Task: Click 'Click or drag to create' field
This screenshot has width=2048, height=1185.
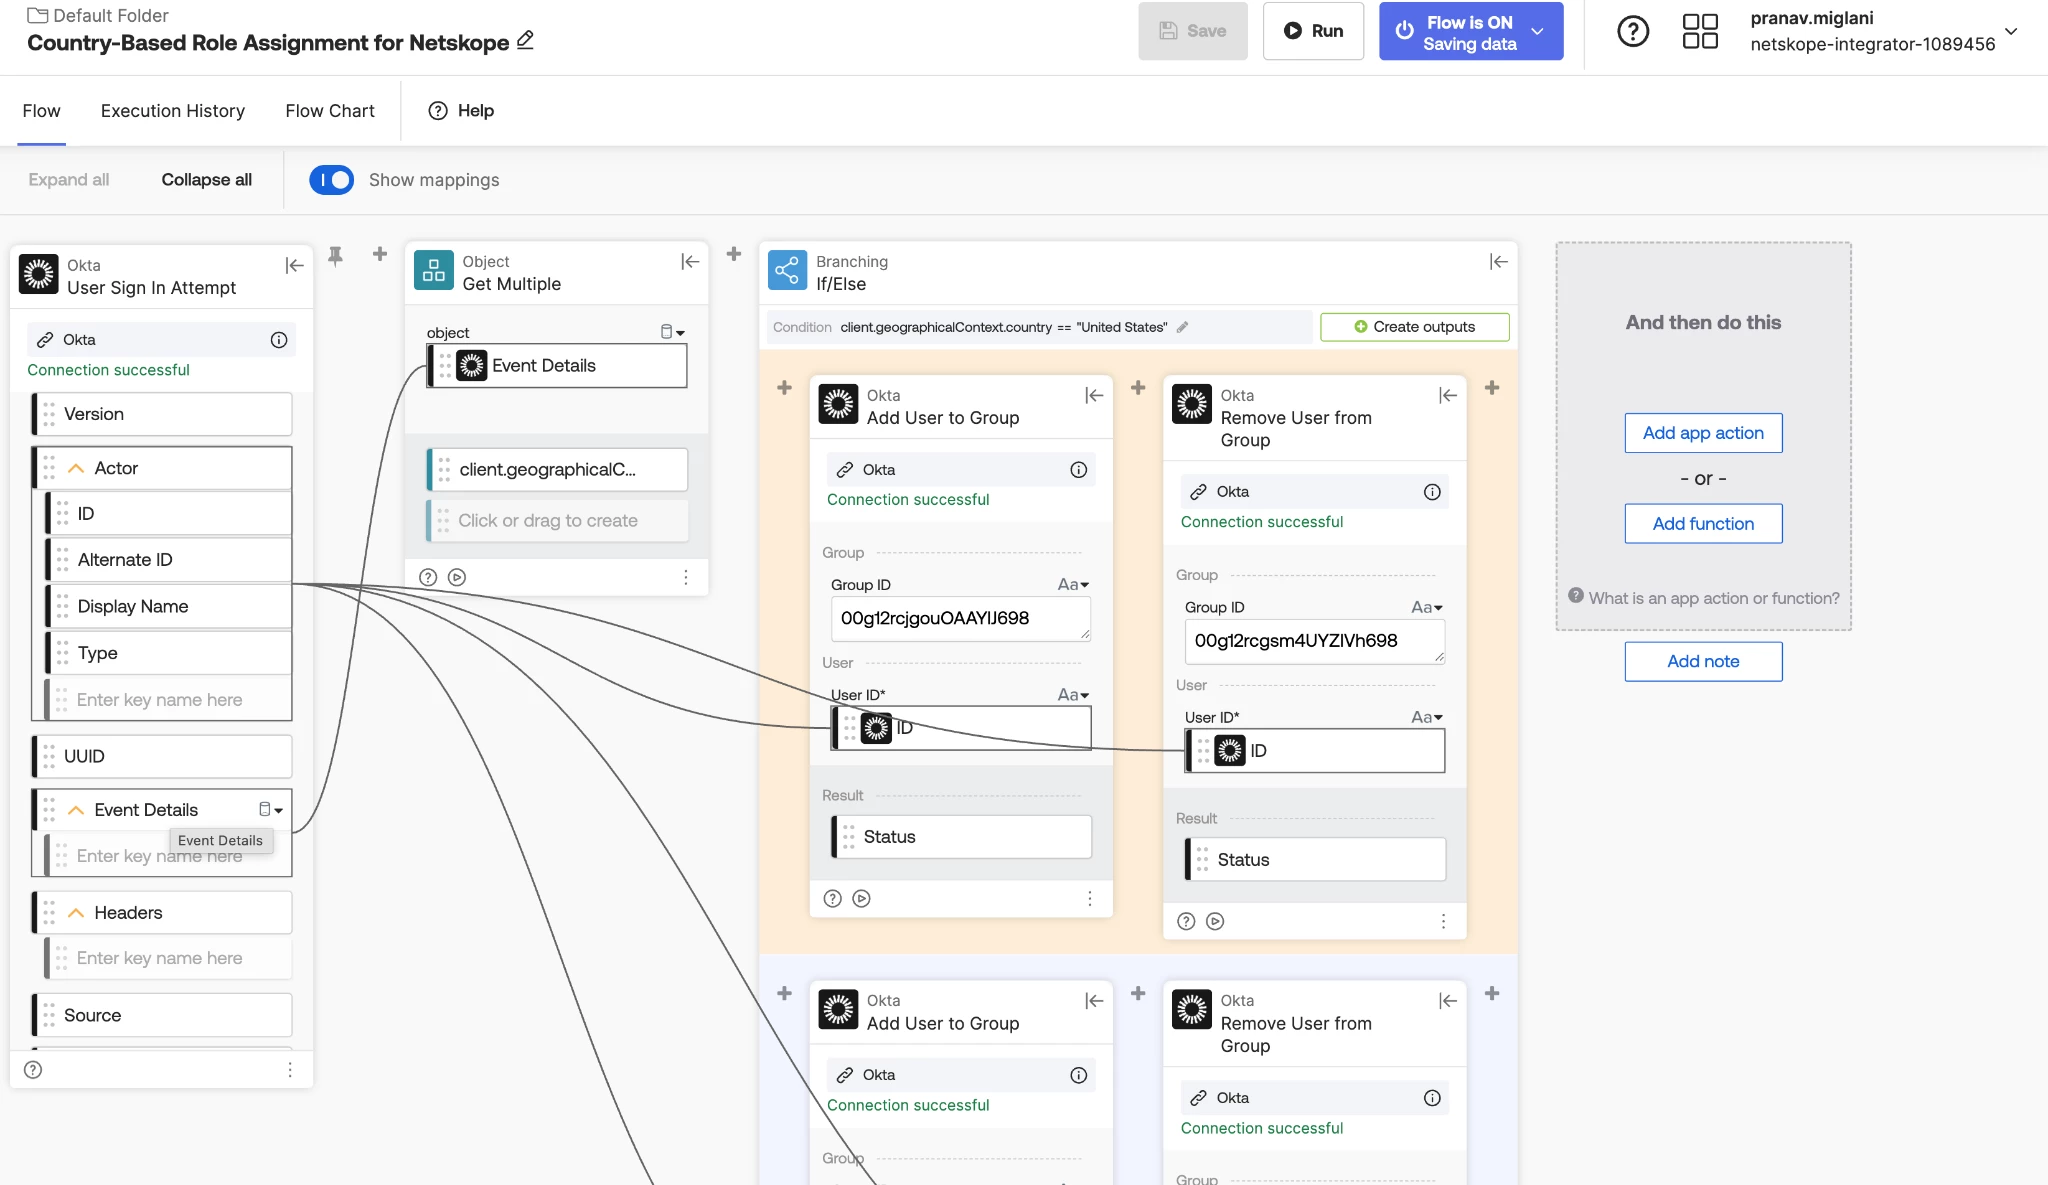Action: (x=557, y=521)
